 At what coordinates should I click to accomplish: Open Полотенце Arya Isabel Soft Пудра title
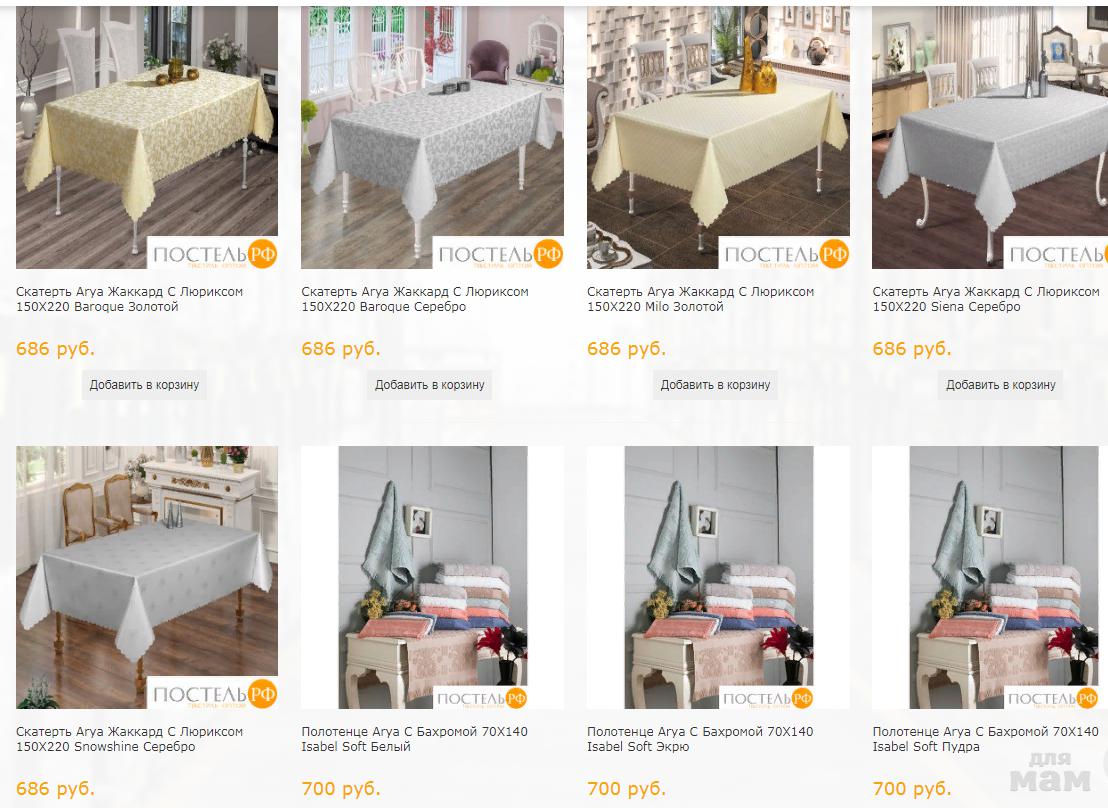[x=986, y=739]
